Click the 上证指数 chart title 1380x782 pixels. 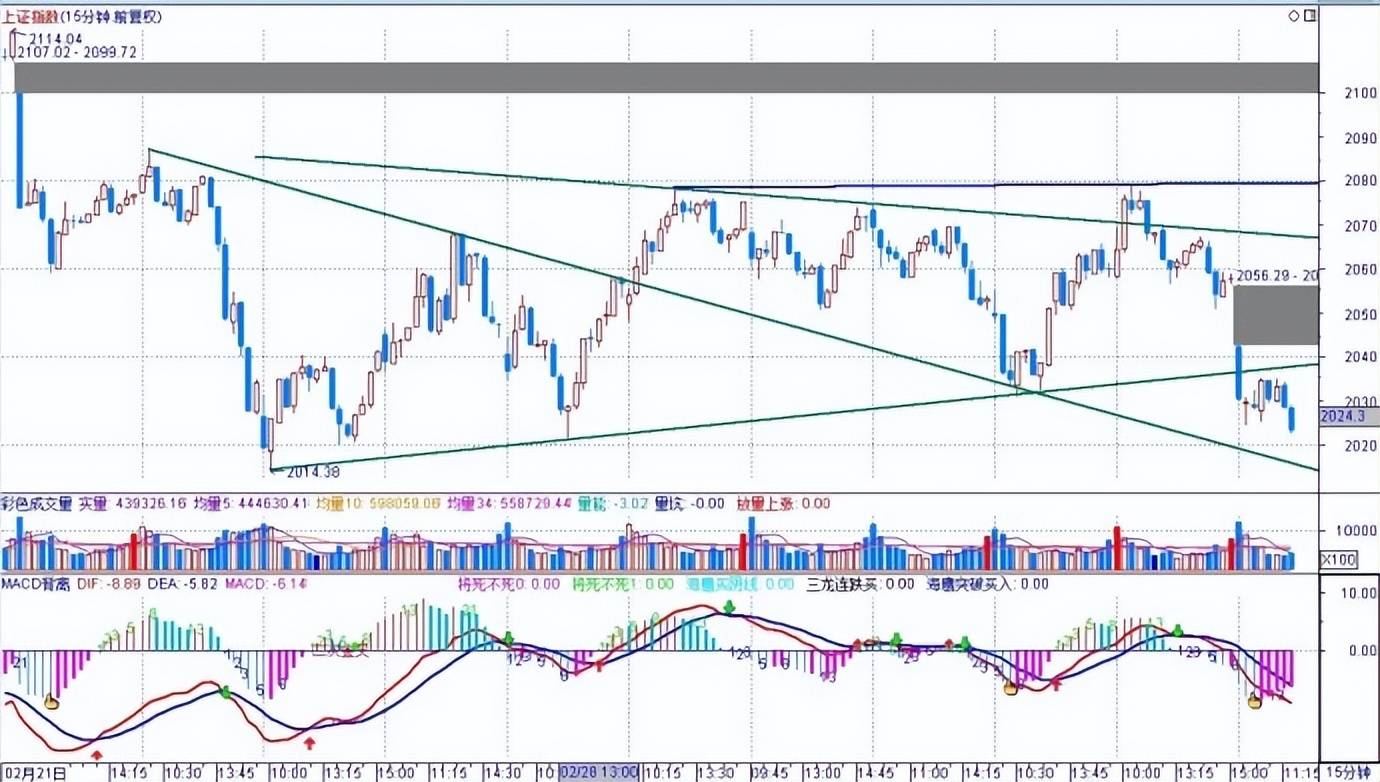coord(31,17)
